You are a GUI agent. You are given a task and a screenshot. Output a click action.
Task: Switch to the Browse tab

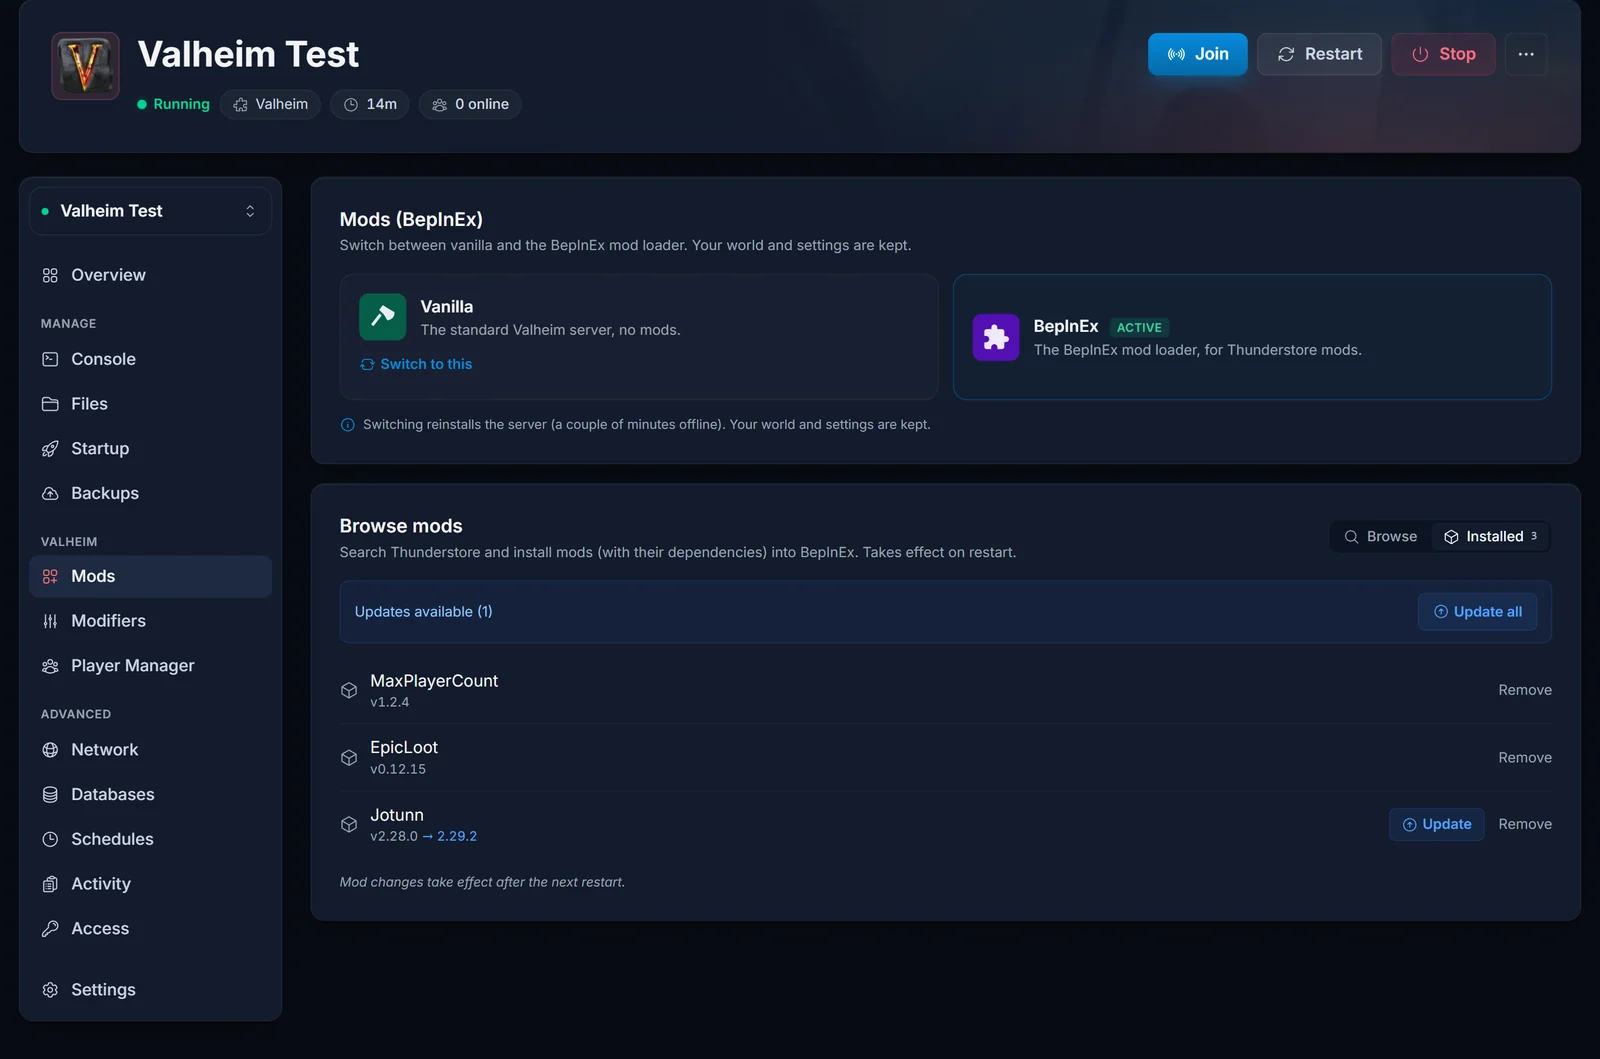coord(1381,537)
